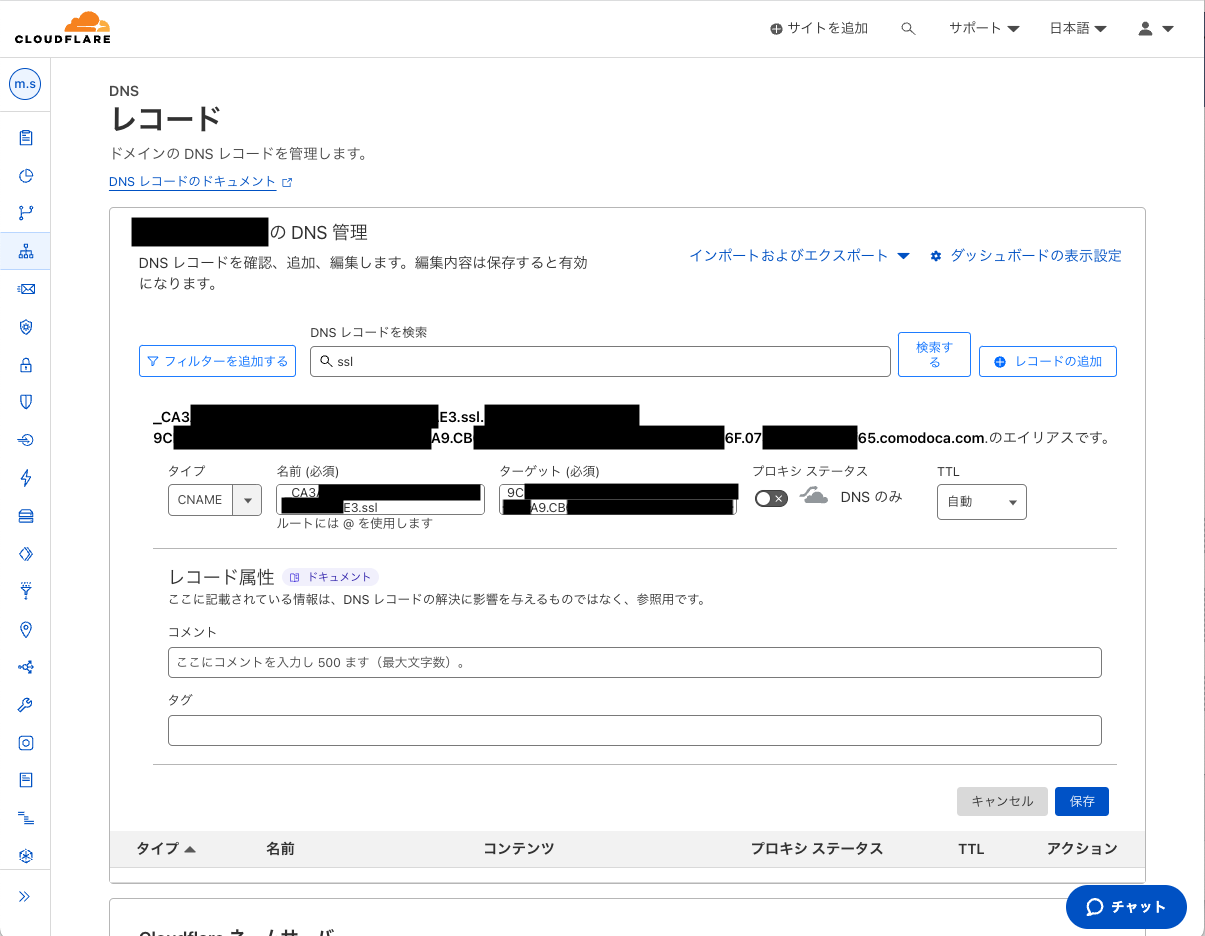The height and width of the screenshot is (936, 1205).
Task: Open the Email envelope sidebar icon
Action: pyautogui.click(x=26, y=289)
